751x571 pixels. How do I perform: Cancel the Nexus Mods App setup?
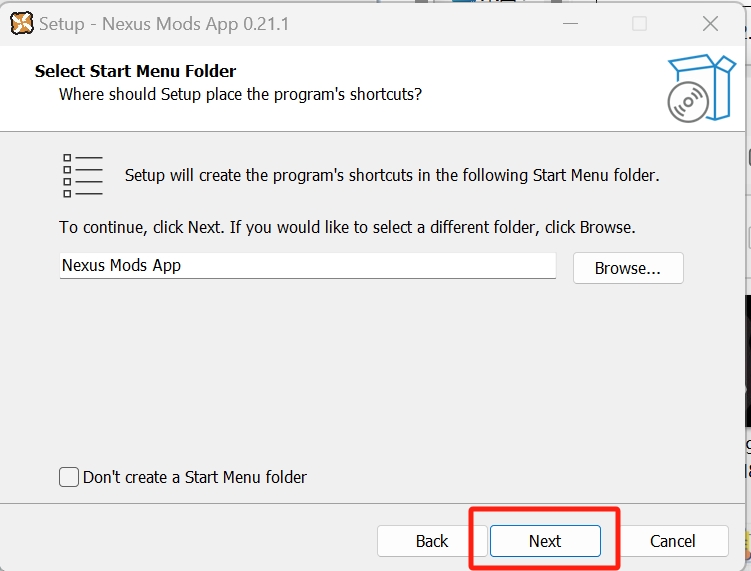[x=672, y=541]
